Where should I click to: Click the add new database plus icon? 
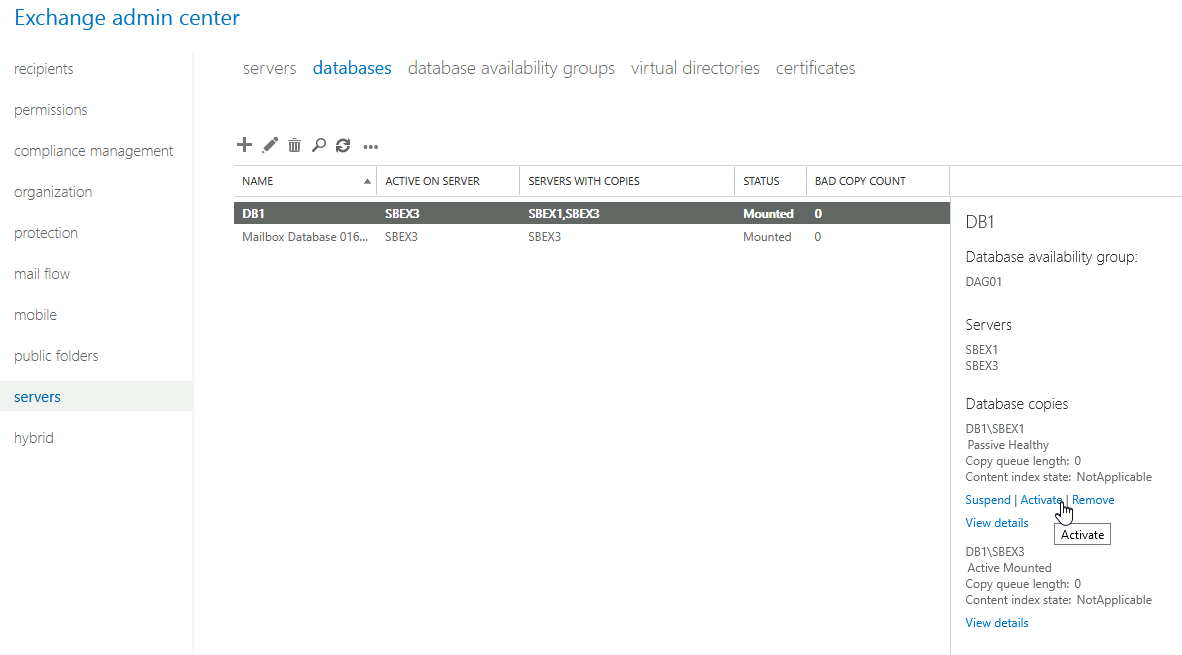(244, 145)
